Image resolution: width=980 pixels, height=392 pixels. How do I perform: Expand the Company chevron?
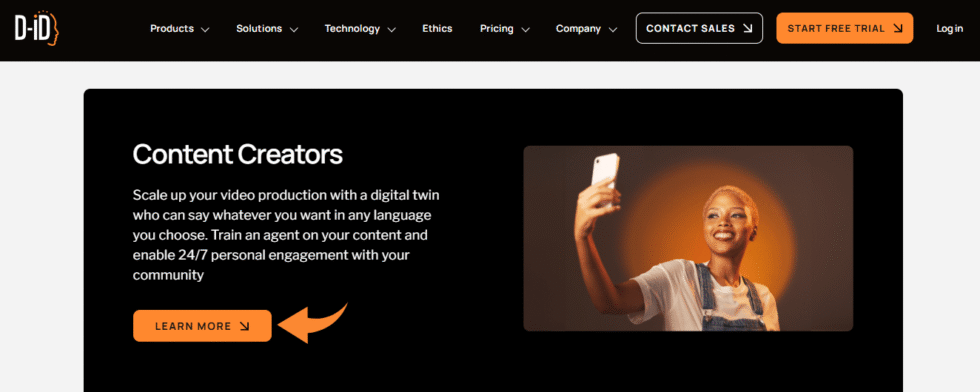coord(612,29)
